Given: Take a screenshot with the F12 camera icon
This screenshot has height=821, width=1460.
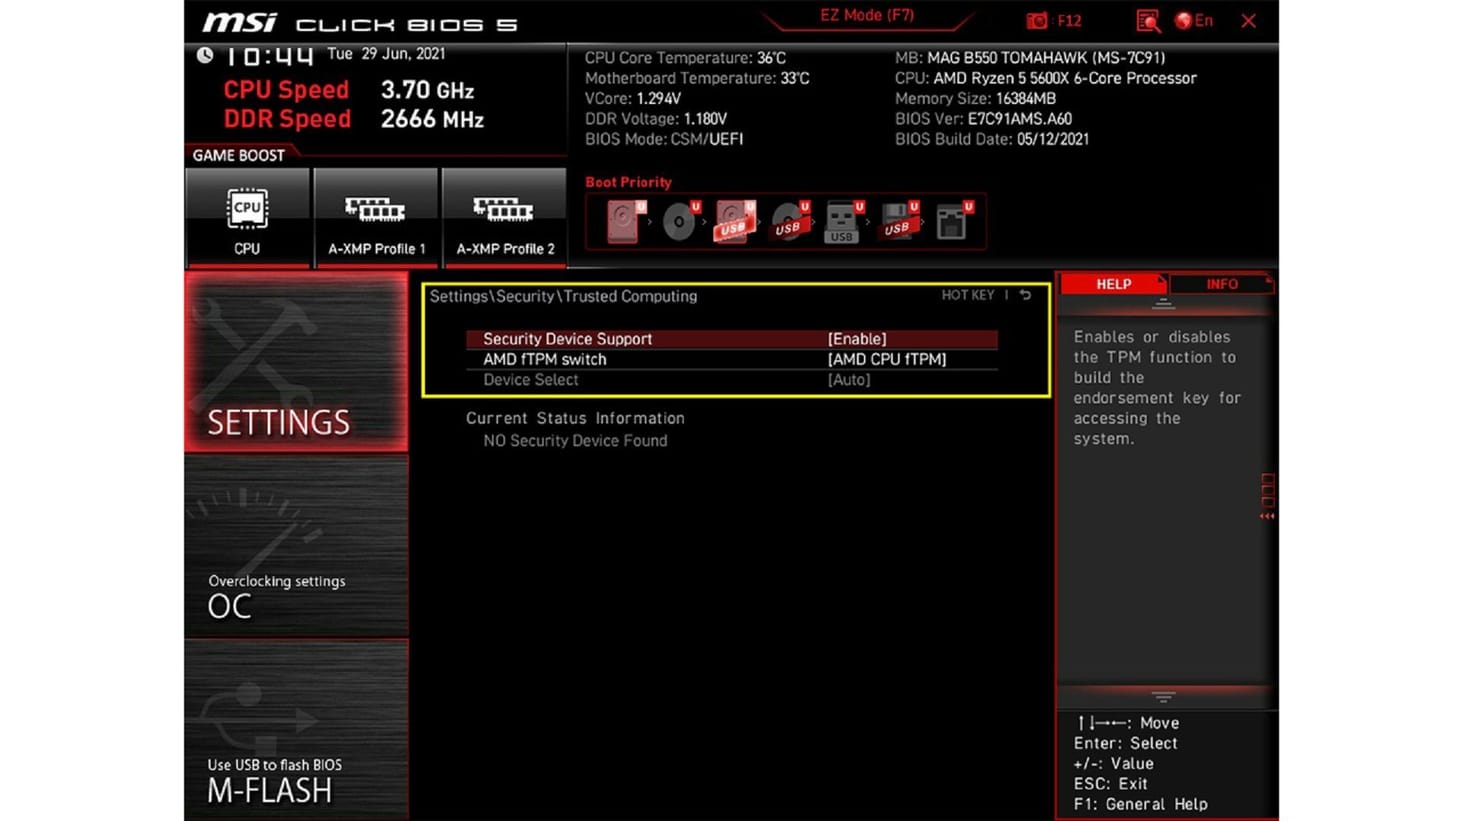Looking at the screenshot, I should pos(1036,20).
